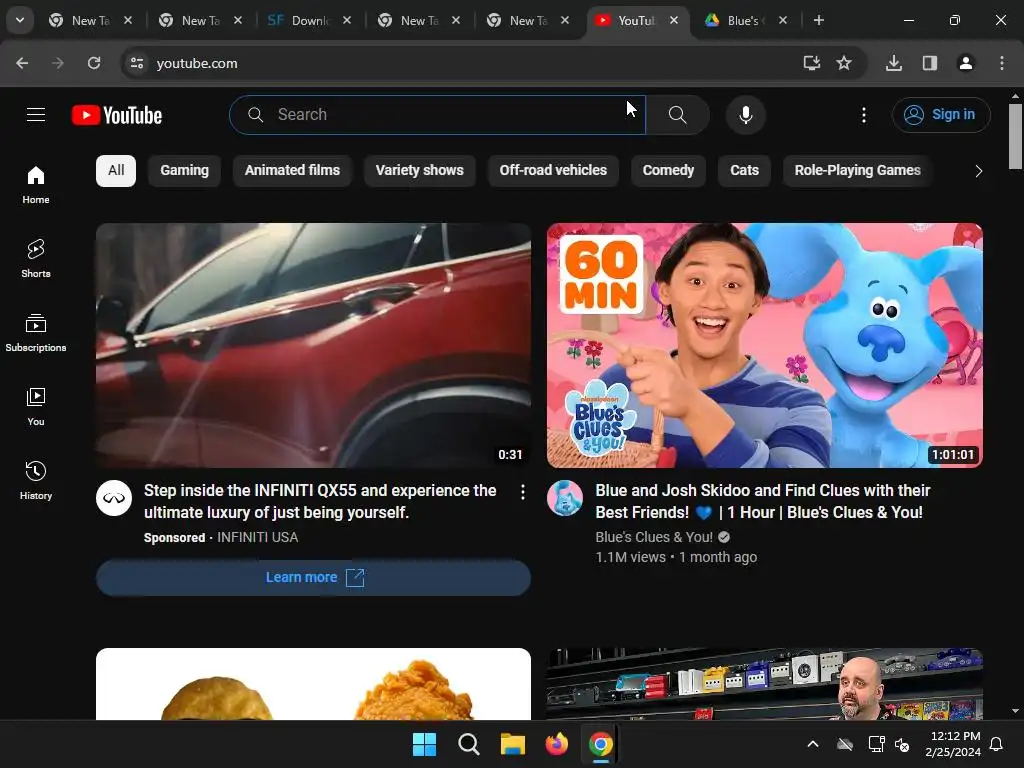Go to Home in the sidebar
1024x768 pixels.
pyautogui.click(x=36, y=185)
